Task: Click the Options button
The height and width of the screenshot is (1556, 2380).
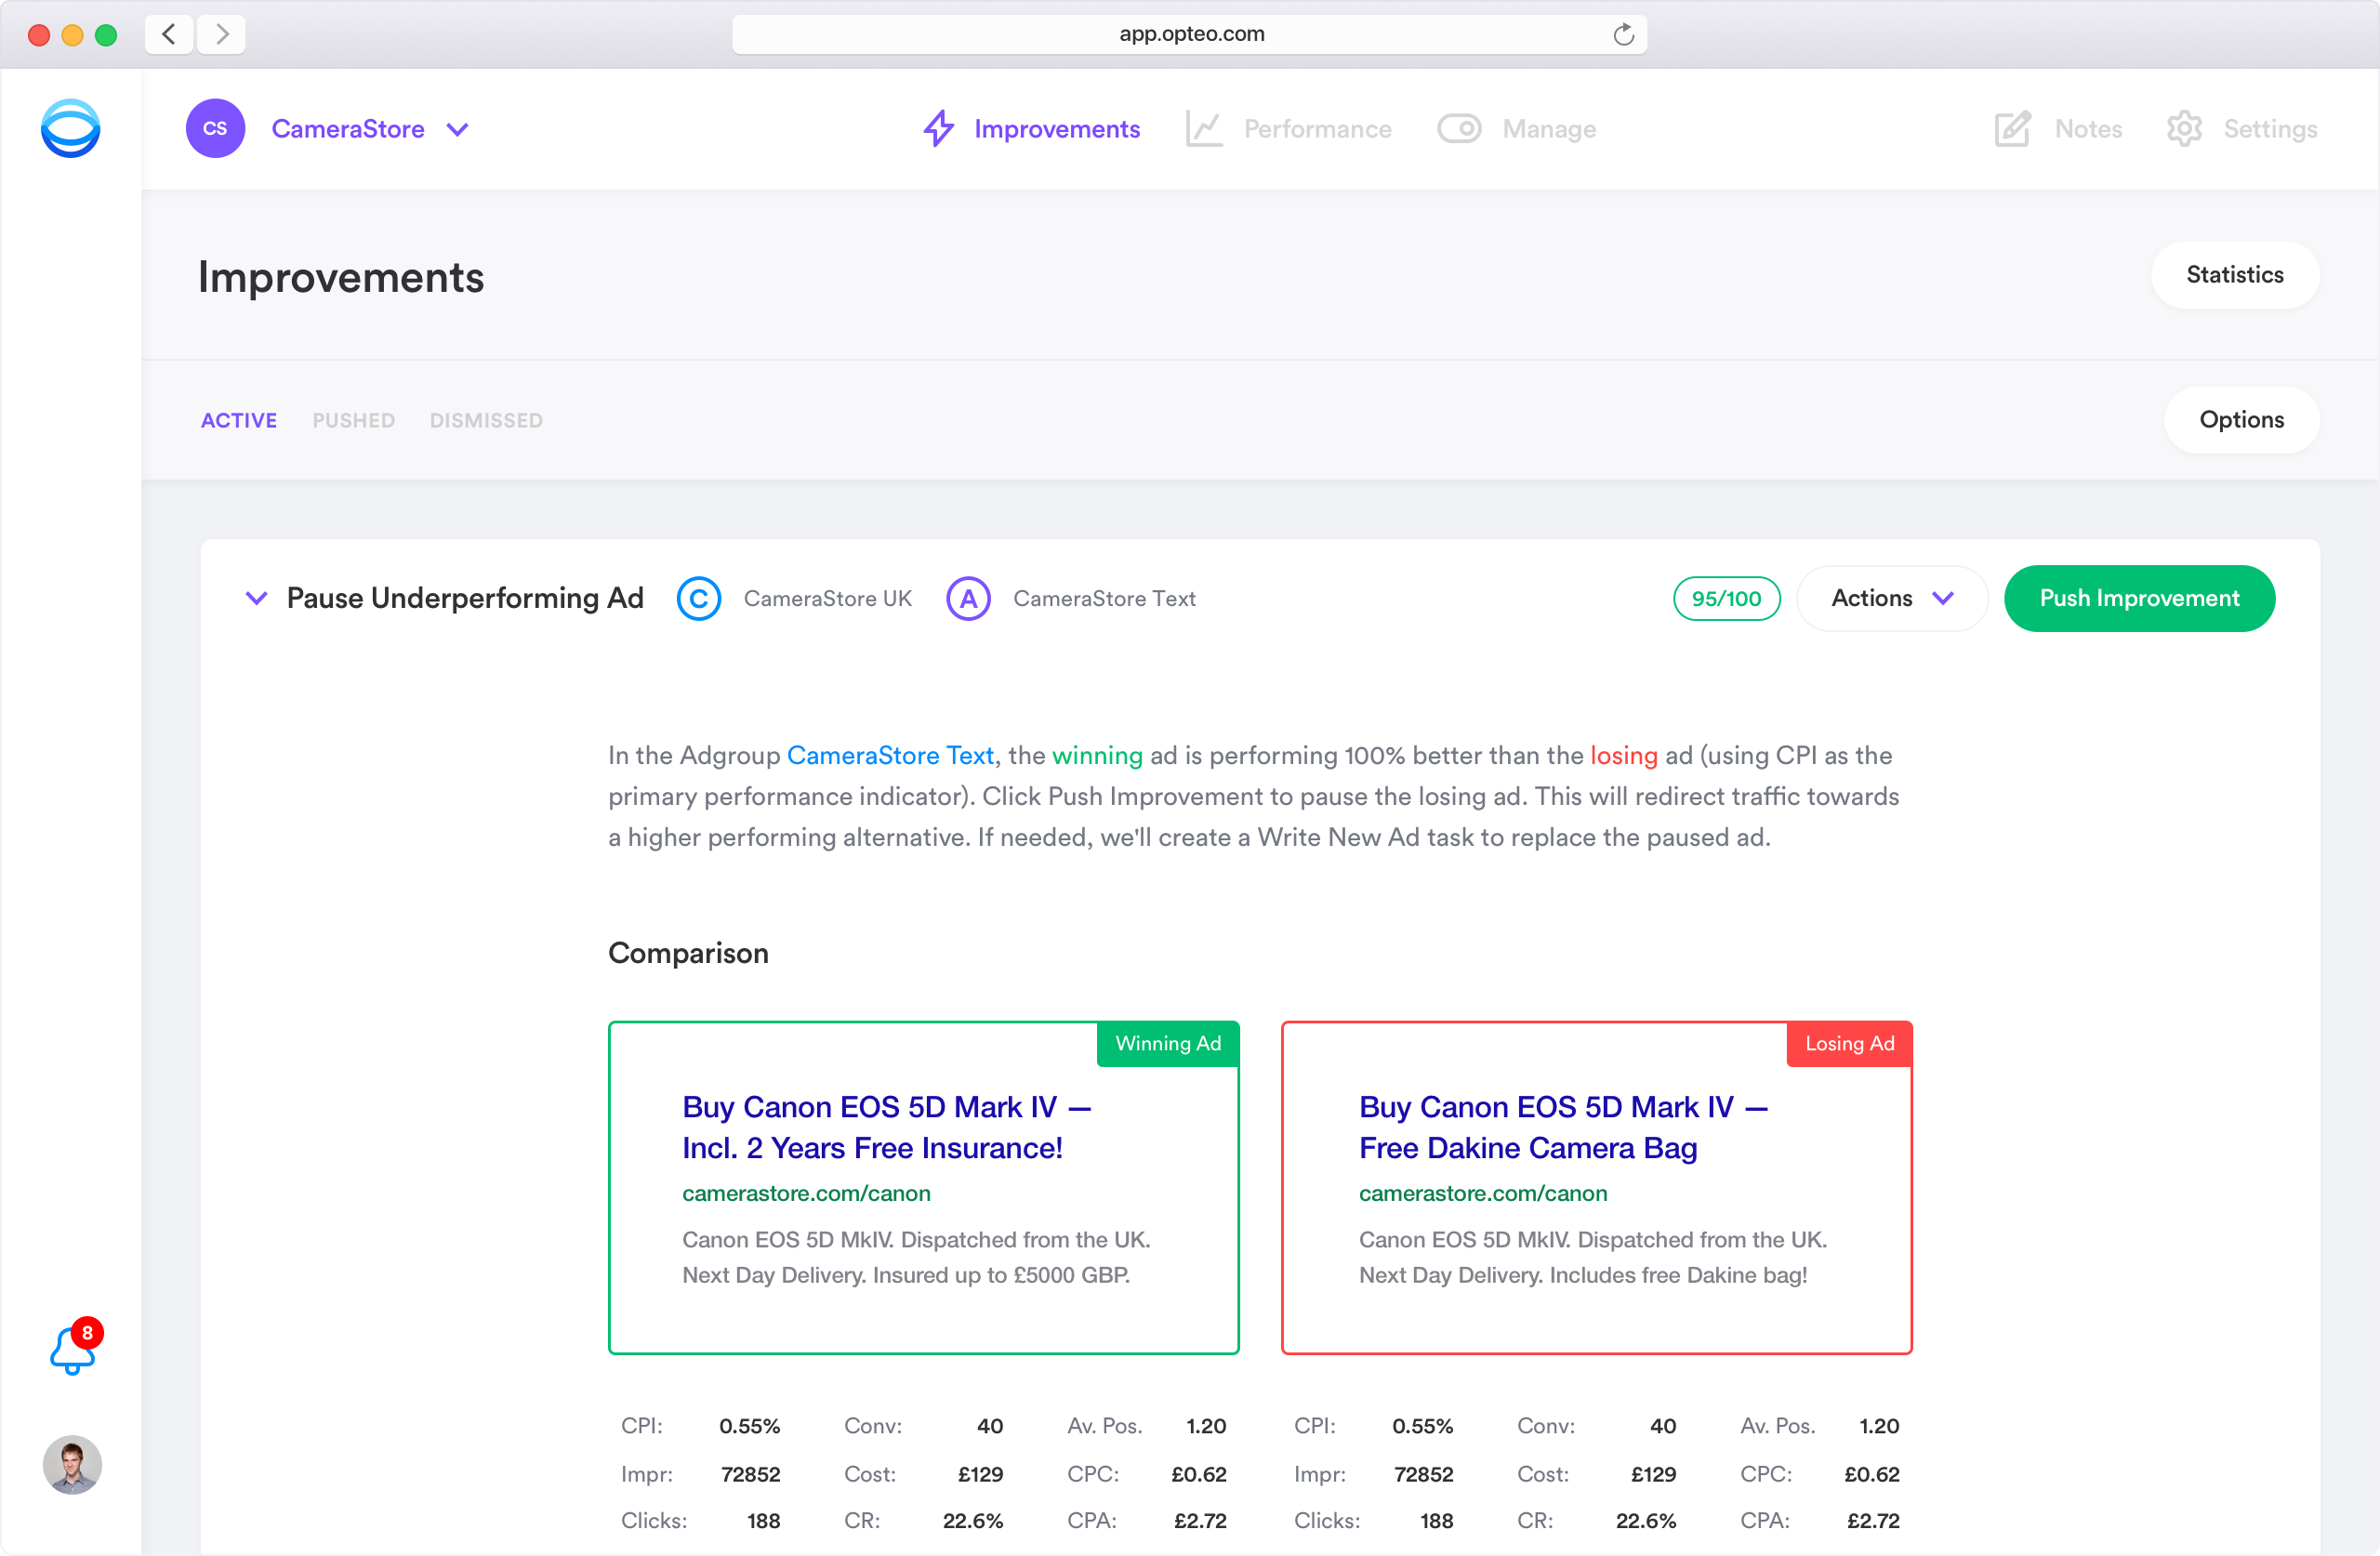Action: 2241,420
